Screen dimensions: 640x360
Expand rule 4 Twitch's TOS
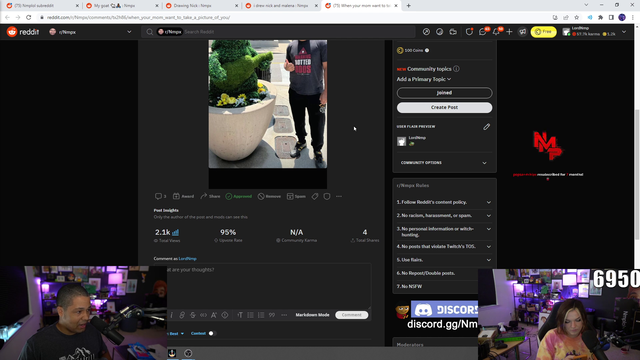point(444,247)
